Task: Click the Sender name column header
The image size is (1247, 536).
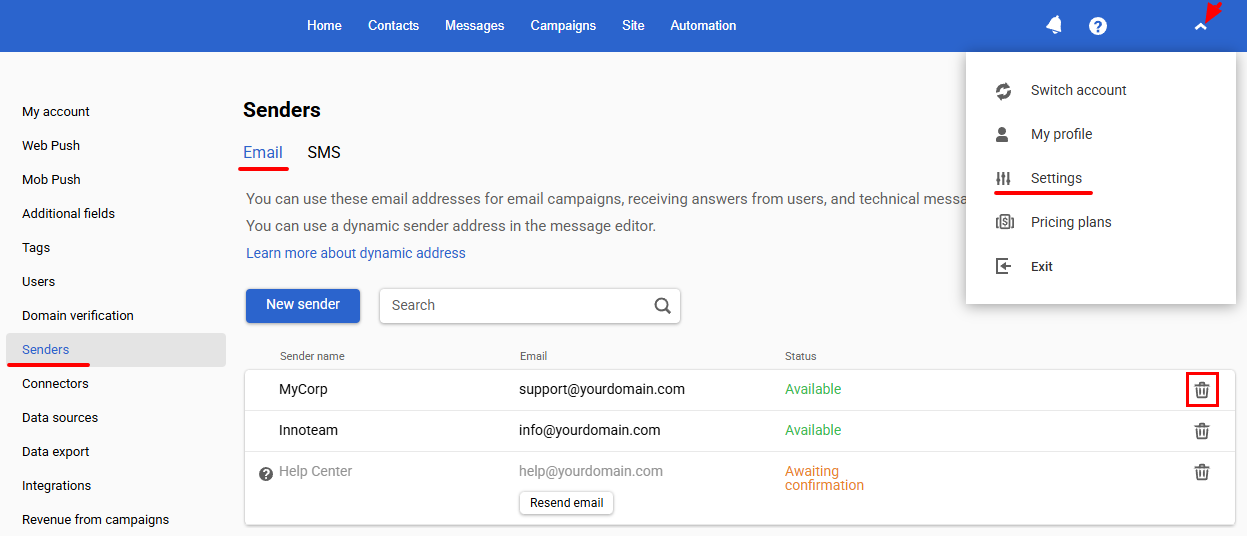Action: pos(312,357)
